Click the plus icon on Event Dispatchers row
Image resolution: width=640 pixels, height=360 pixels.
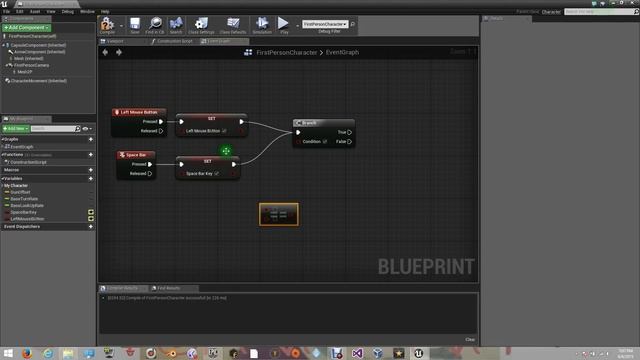pyautogui.click(x=91, y=227)
